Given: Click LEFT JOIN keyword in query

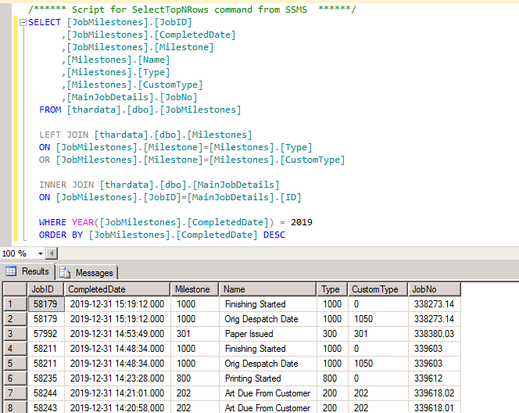Looking at the screenshot, I should coord(64,135).
